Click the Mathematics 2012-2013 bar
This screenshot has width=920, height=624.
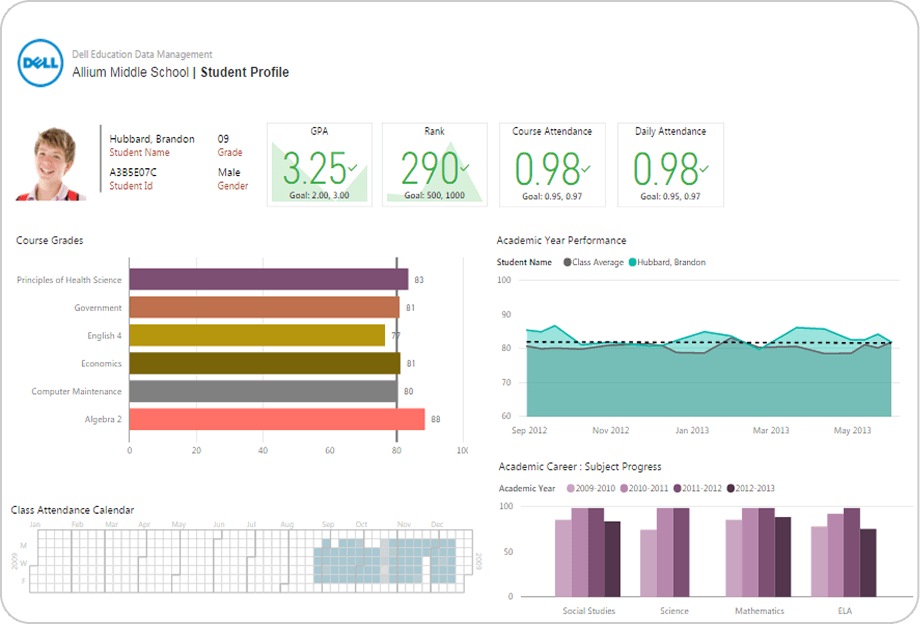(783, 557)
